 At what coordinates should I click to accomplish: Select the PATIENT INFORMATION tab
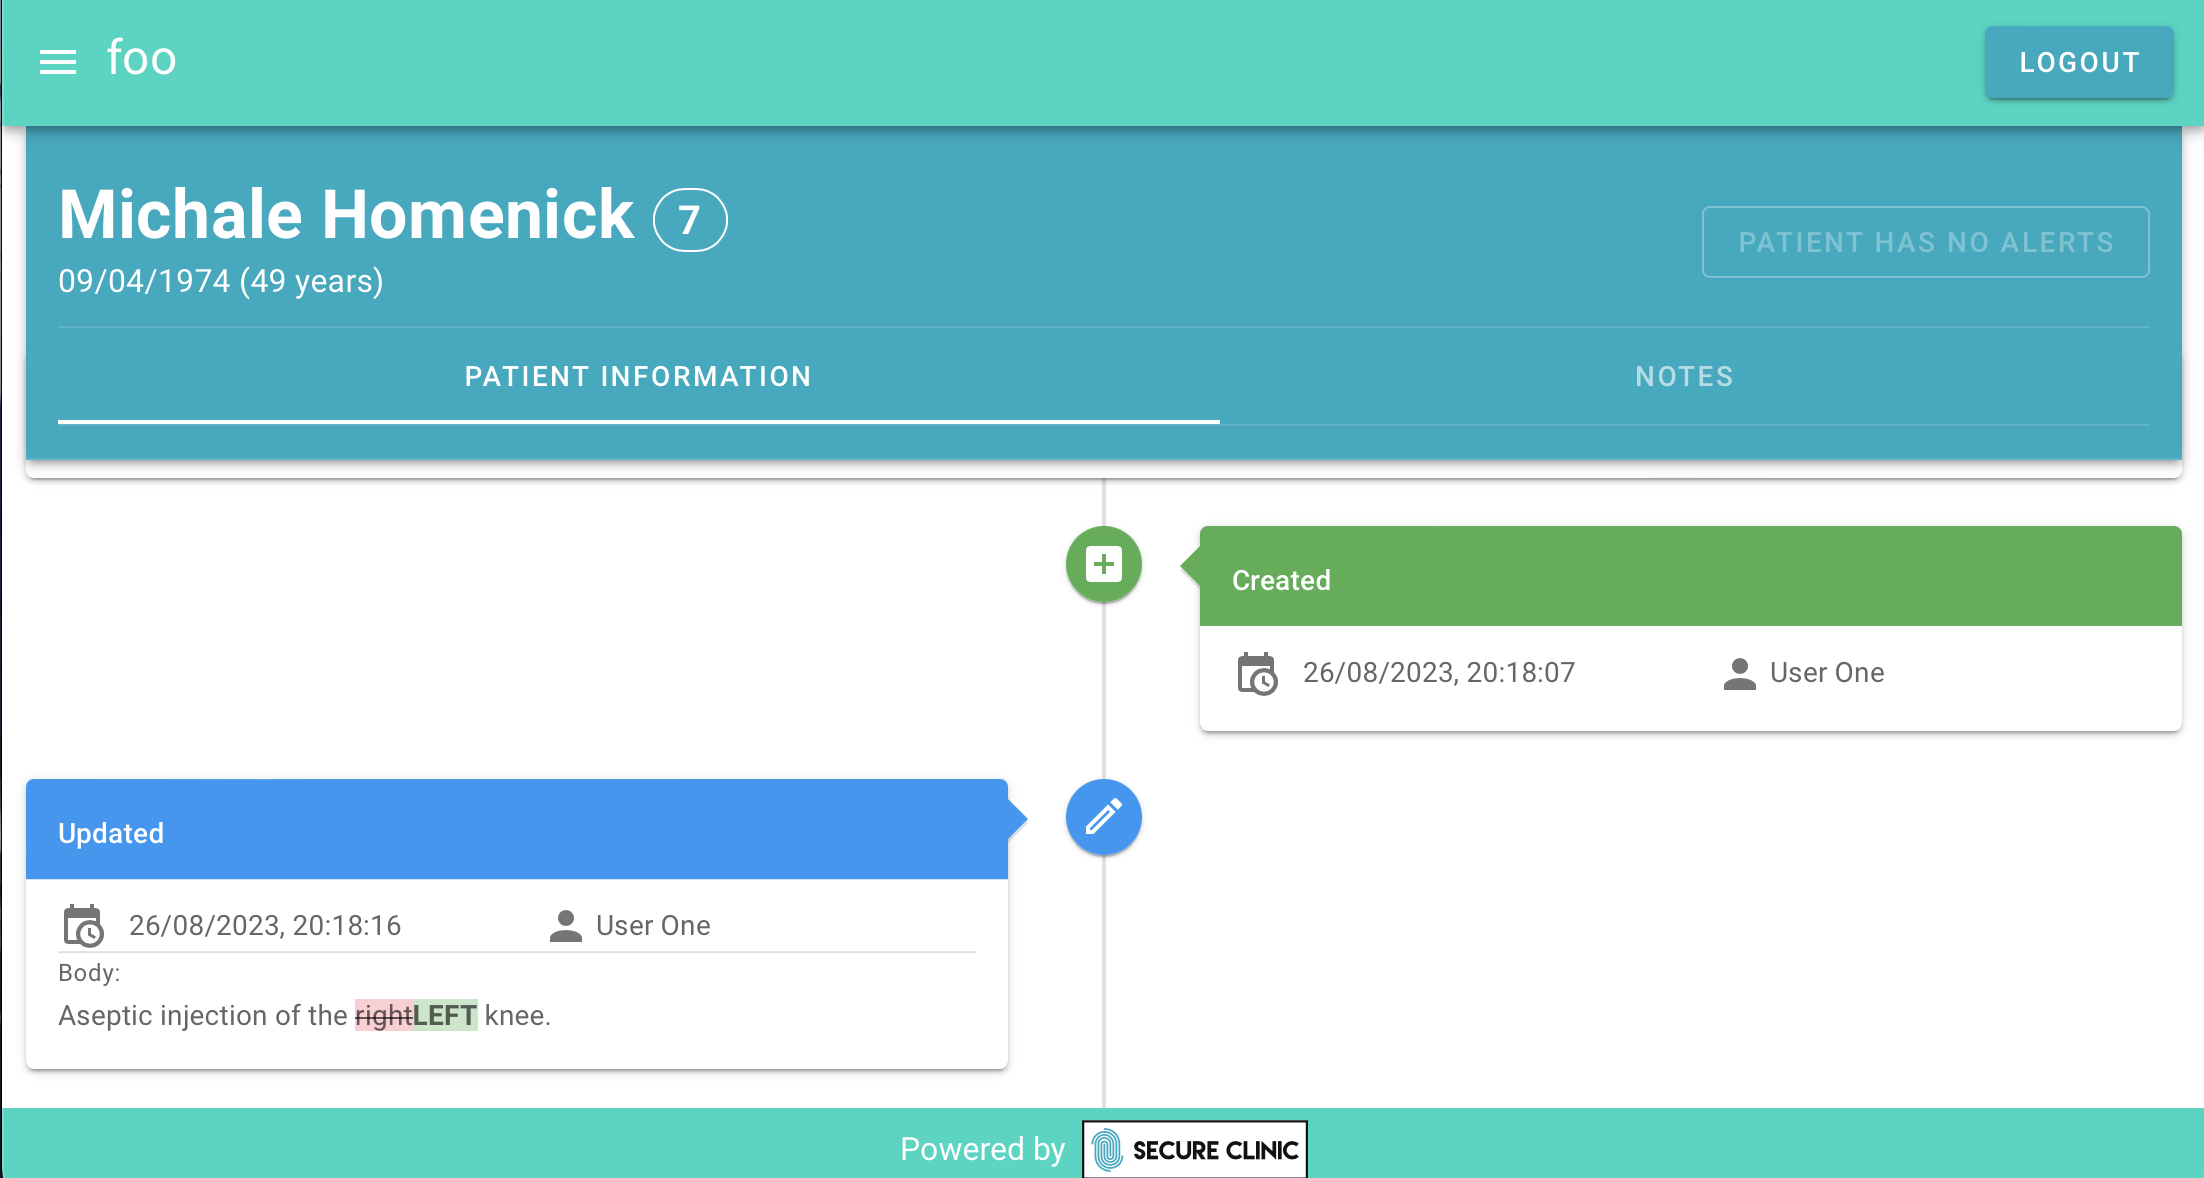pos(638,376)
